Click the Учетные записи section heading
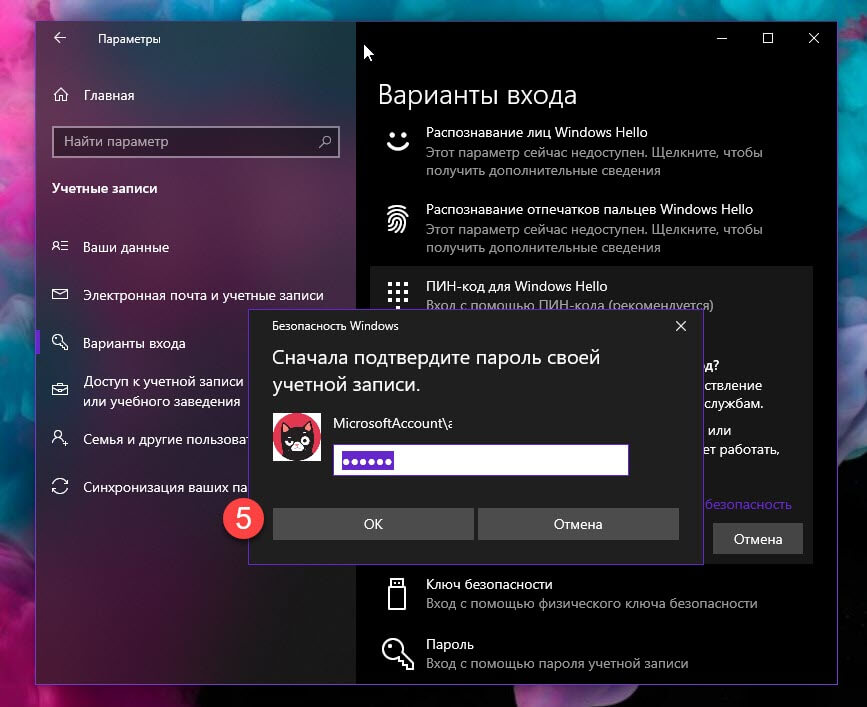This screenshot has height=707, width=867. coord(105,188)
